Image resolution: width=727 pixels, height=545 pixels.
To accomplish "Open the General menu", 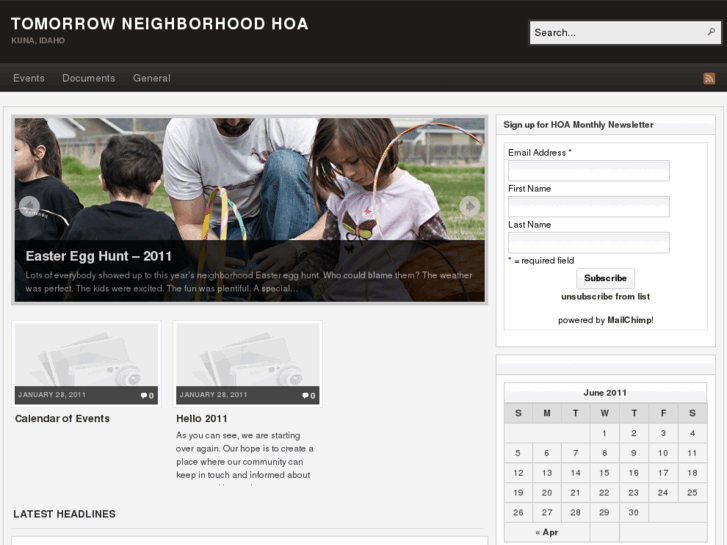I will (152, 78).
